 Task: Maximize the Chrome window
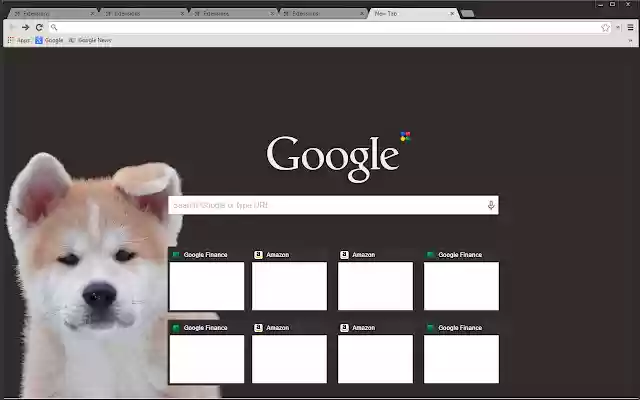(x=613, y=4)
